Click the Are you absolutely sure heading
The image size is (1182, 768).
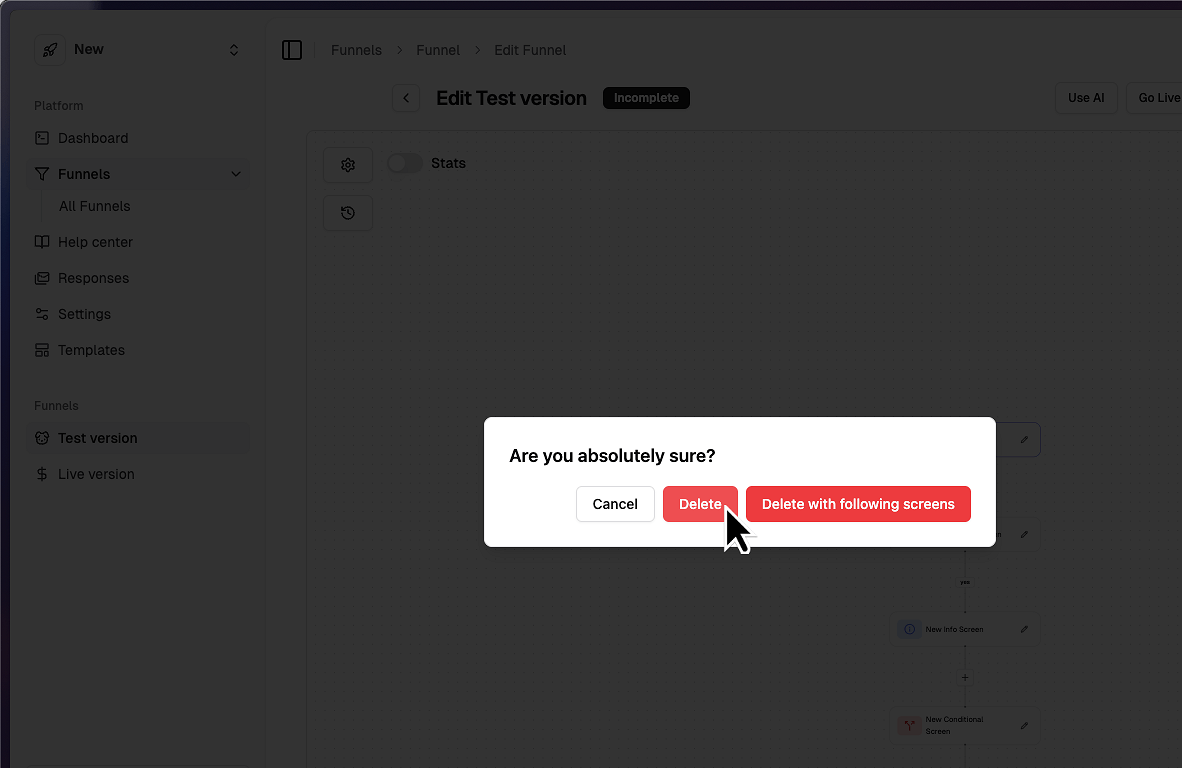[x=612, y=456]
